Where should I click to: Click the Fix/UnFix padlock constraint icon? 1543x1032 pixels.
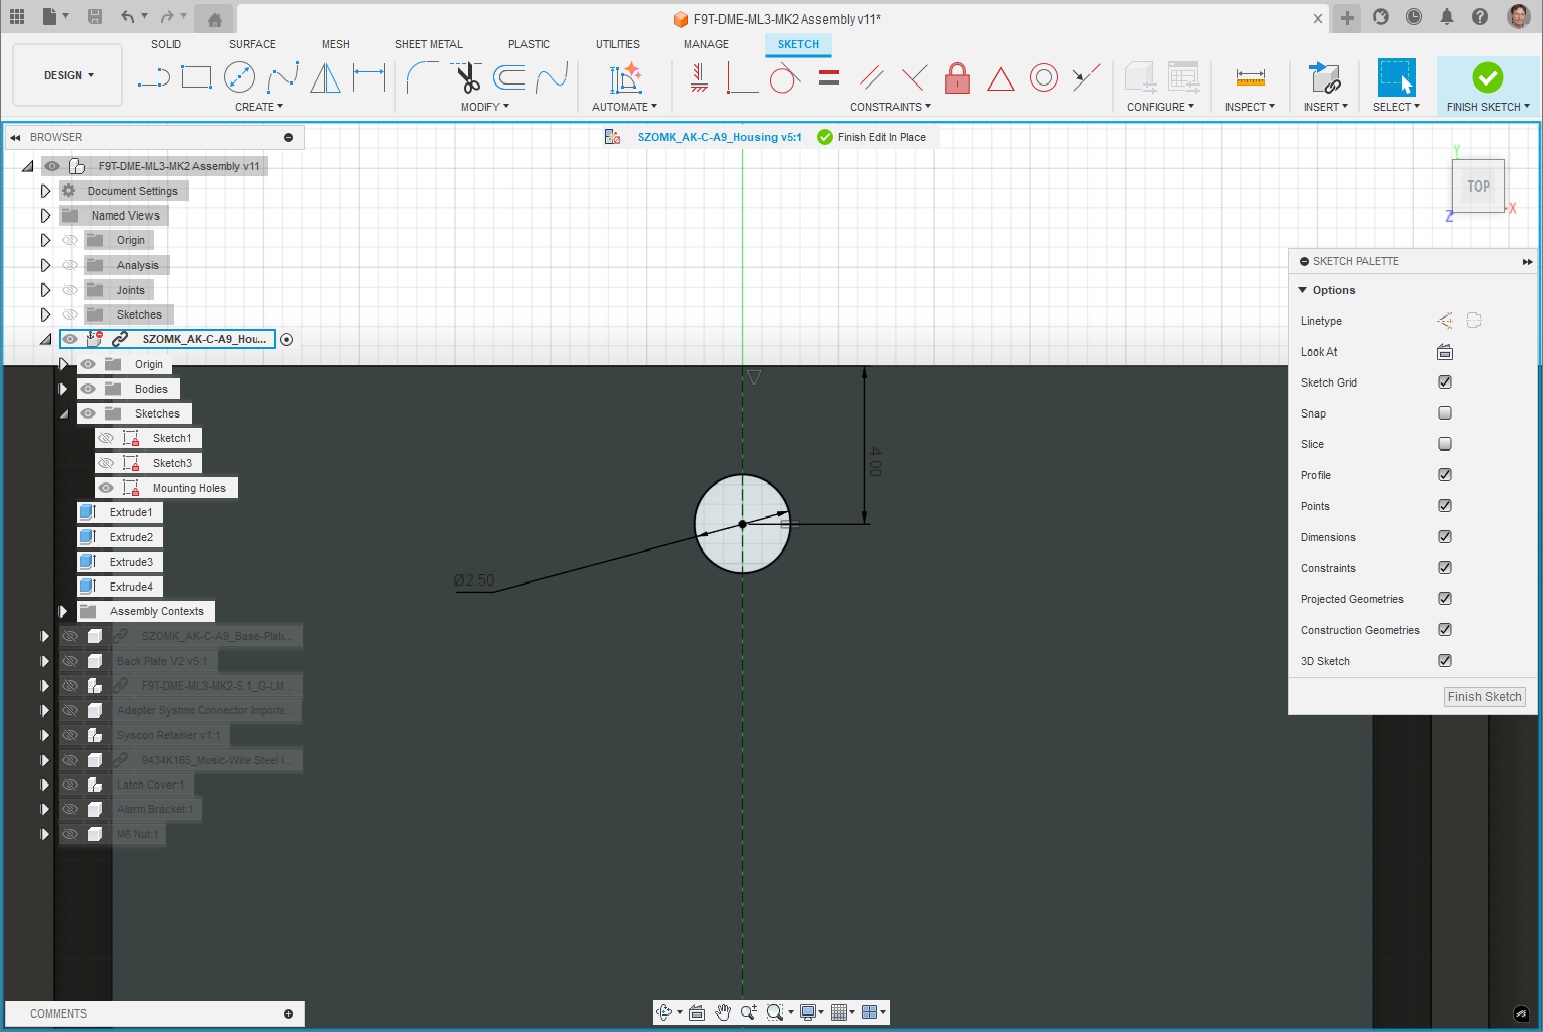click(x=957, y=79)
